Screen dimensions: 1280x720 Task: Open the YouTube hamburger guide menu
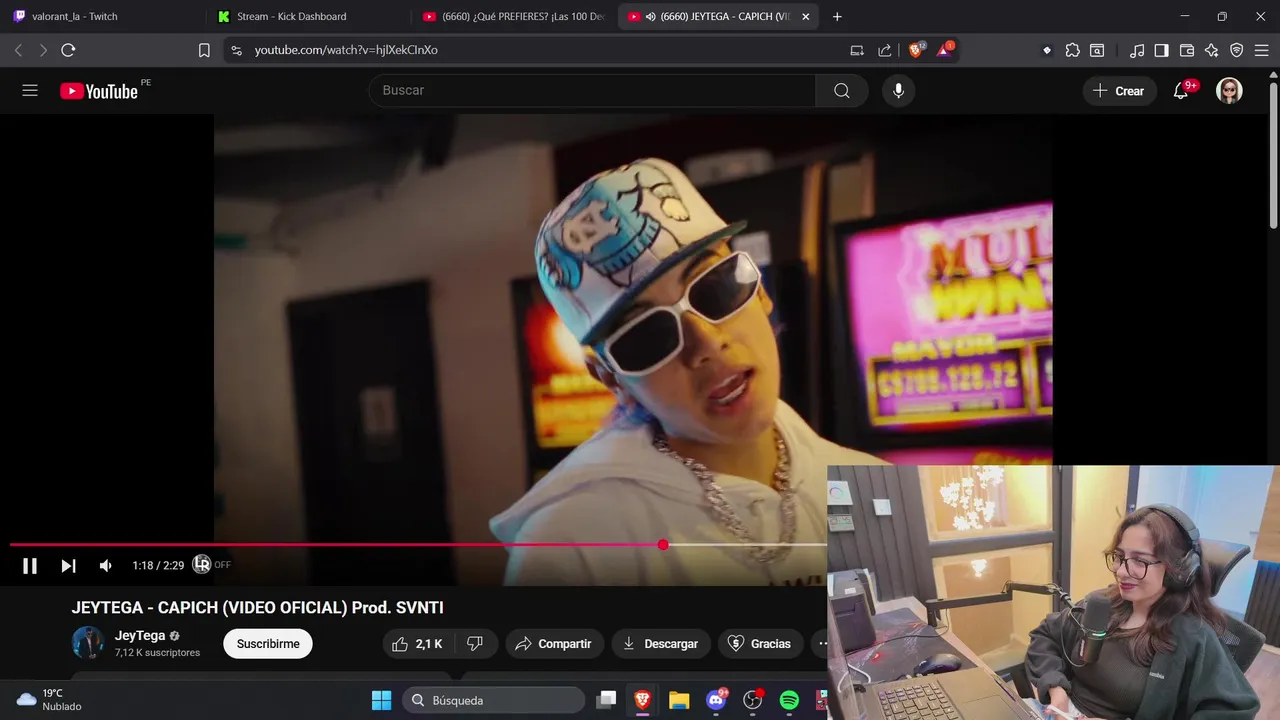pyautogui.click(x=30, y=90)
